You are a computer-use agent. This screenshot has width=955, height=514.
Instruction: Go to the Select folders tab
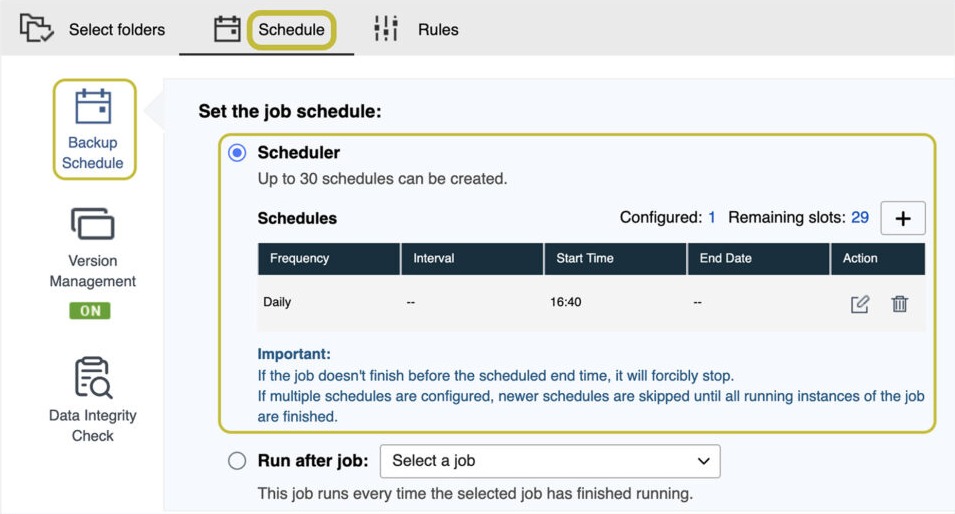116,29
